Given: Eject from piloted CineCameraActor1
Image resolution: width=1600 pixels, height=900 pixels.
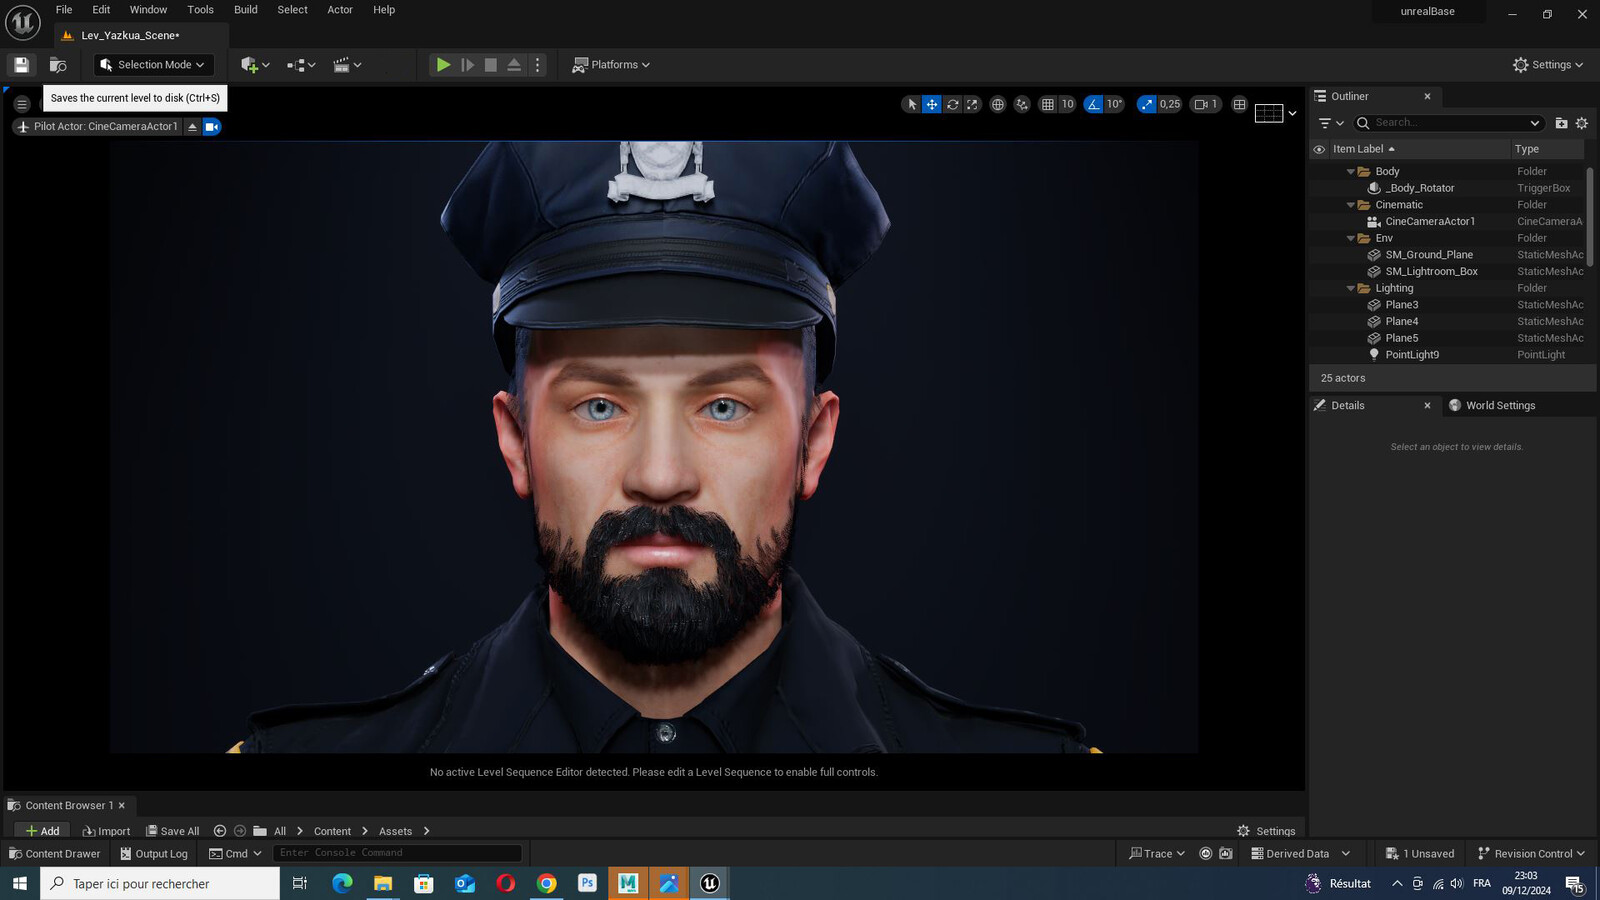Looking at the screenshot, I should coord(193,127).
